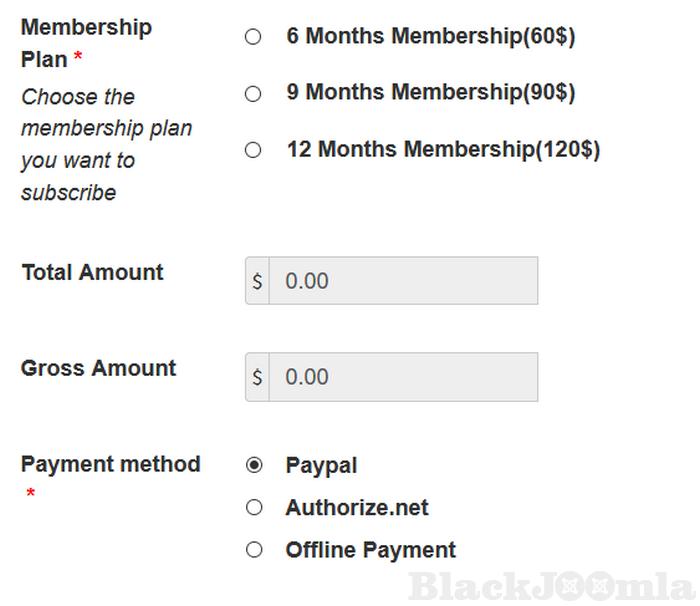This screenshot has width=700, height=606.
Task: Click the dollar sign beside Gross Amount
Action: pos(257,377)
